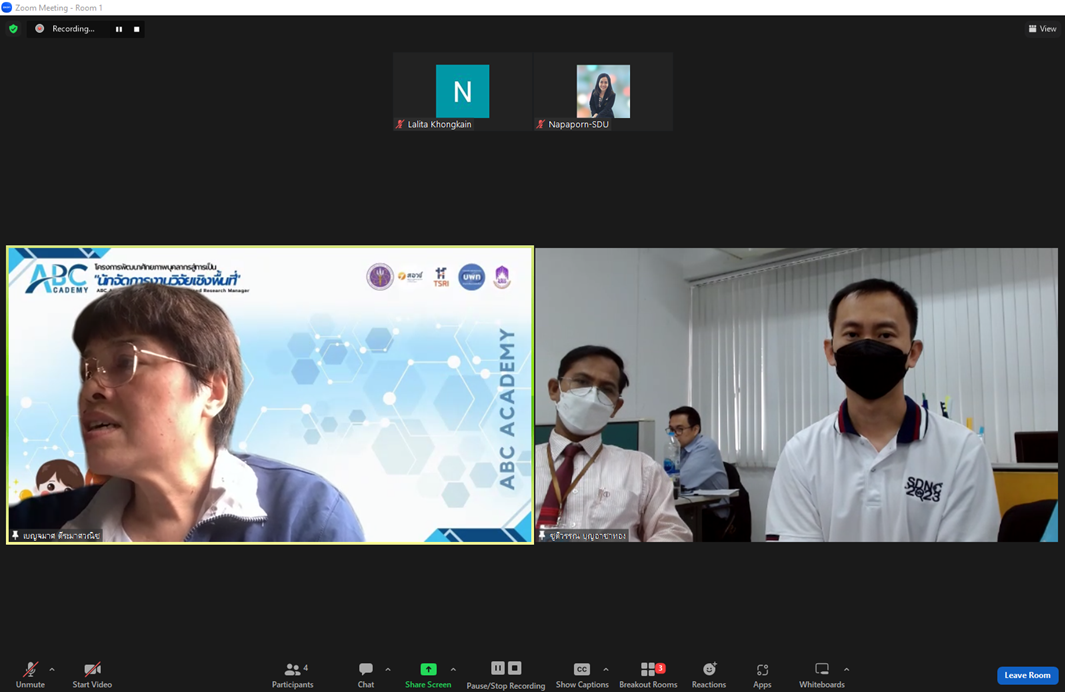
Task: Click the green encryption shield icon
Action: click(x=13, y=29)
